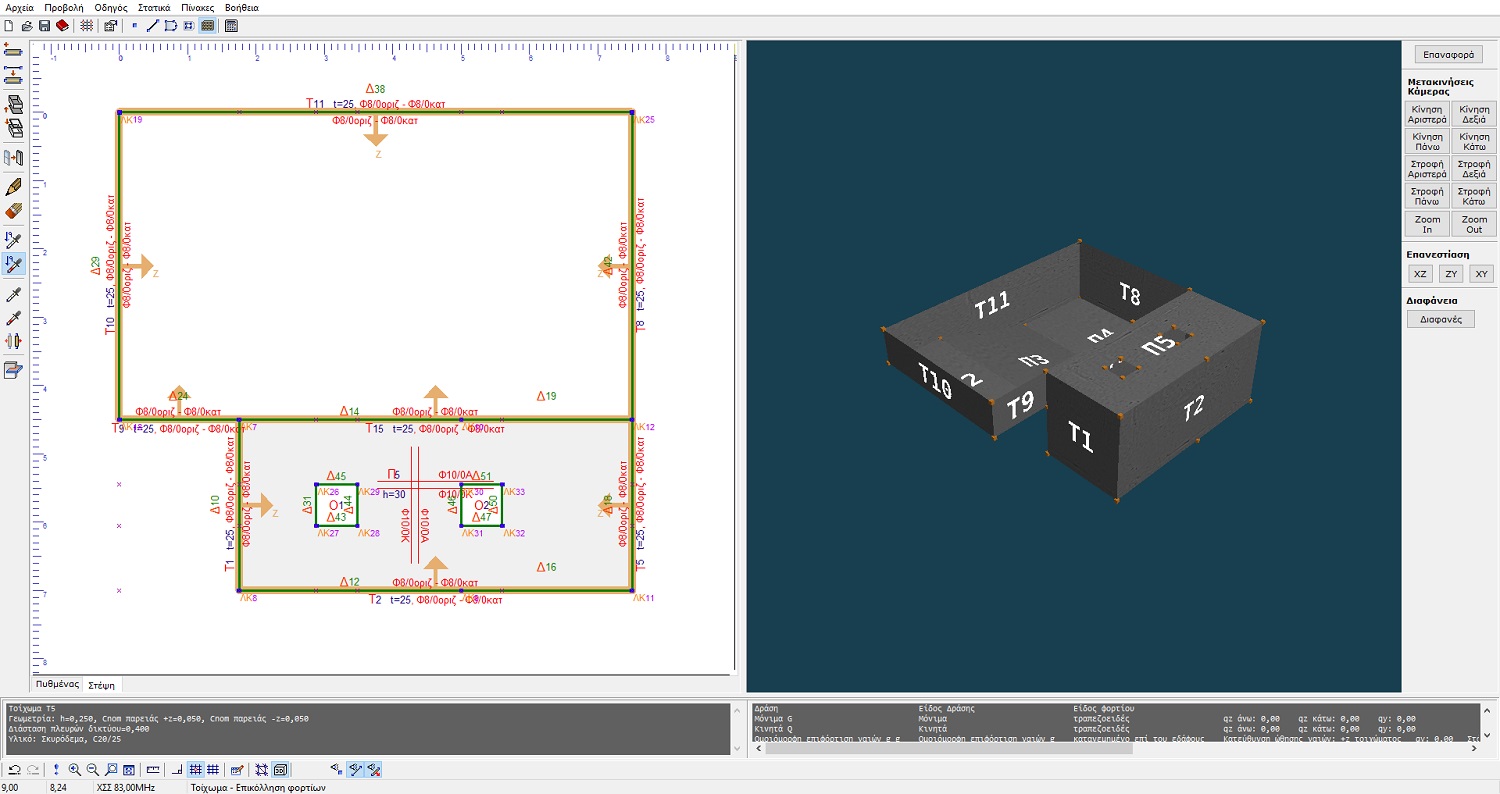Click the Στροφή Κάτω button
The image size is (1500, 794).
coord(1474,195)
